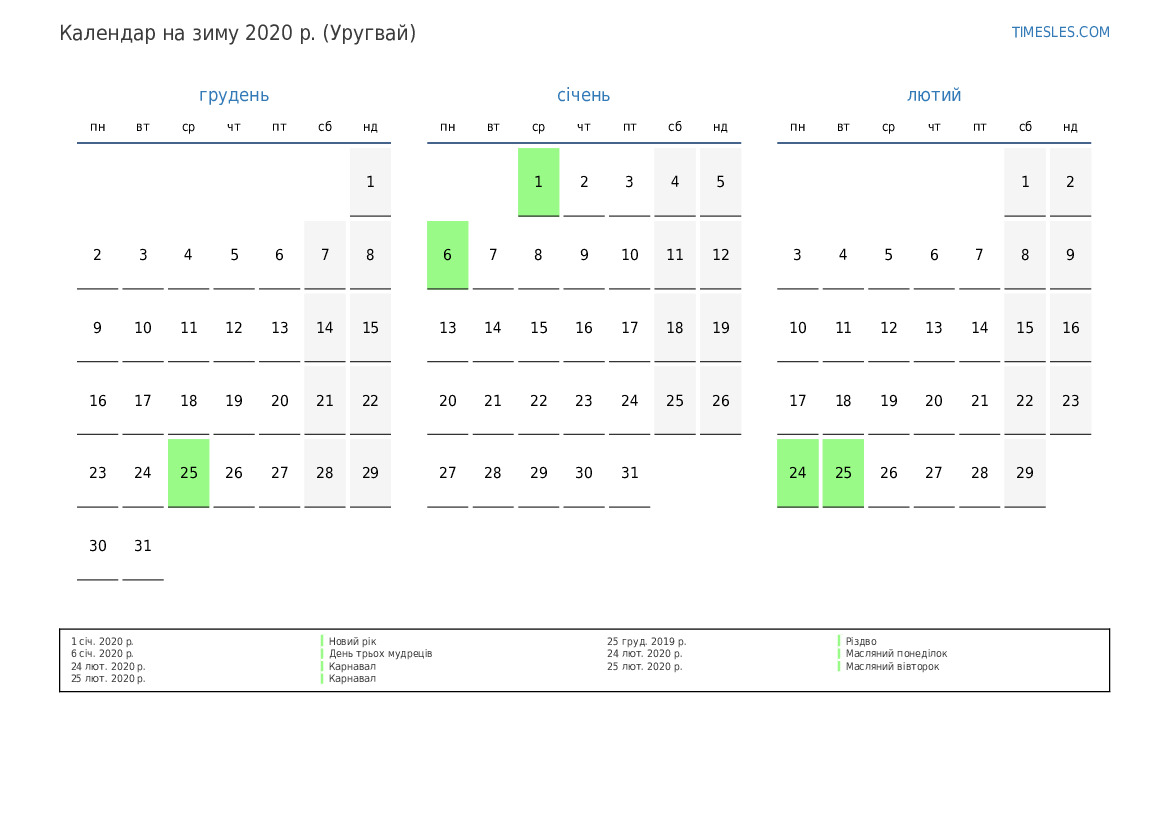Select January 27 in січень
The height and width of the screenshot is (827, 1169).
point(447,473)
